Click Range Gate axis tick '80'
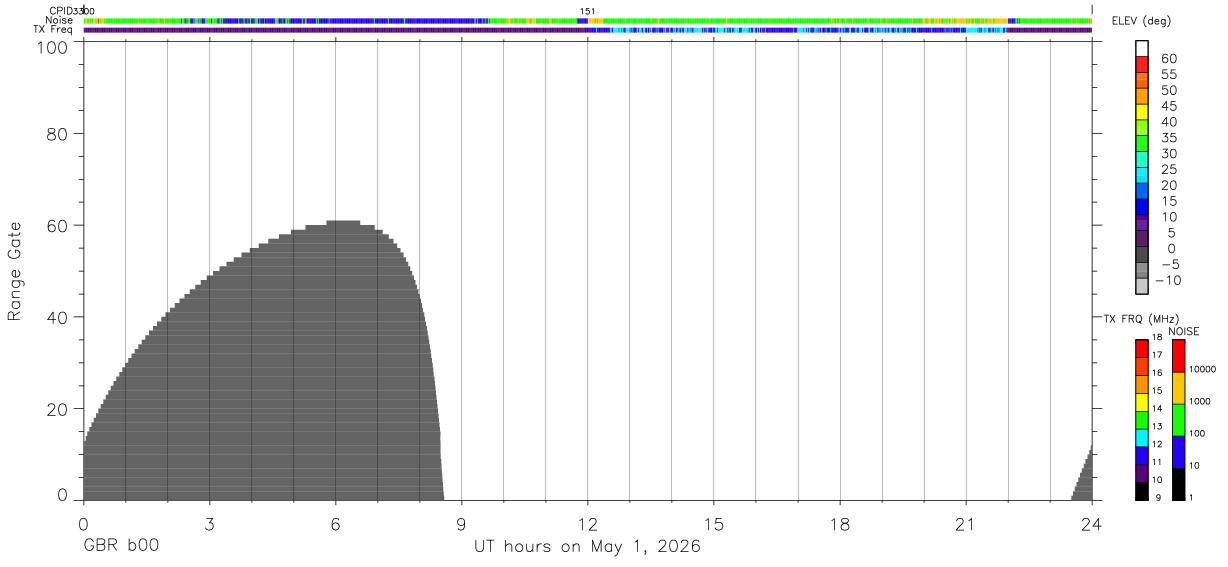 pyautogui.click(x=57, y=133)
